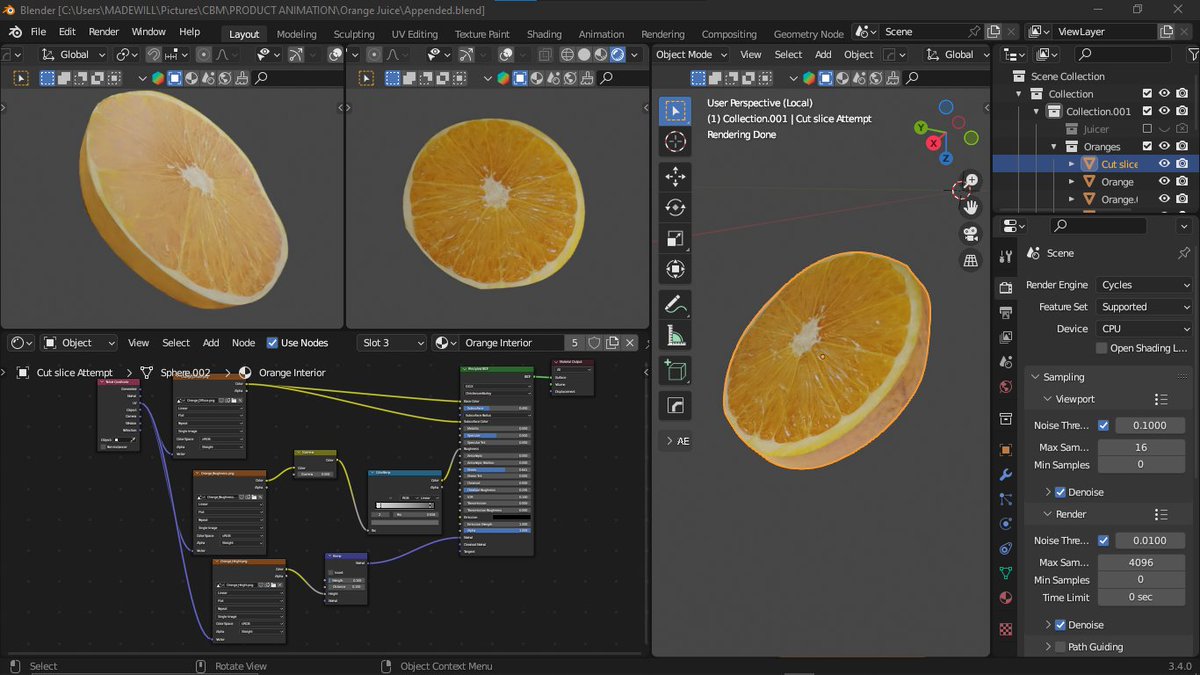
Task: Click the Fake User shield icon for material
Action: [594, 343]
